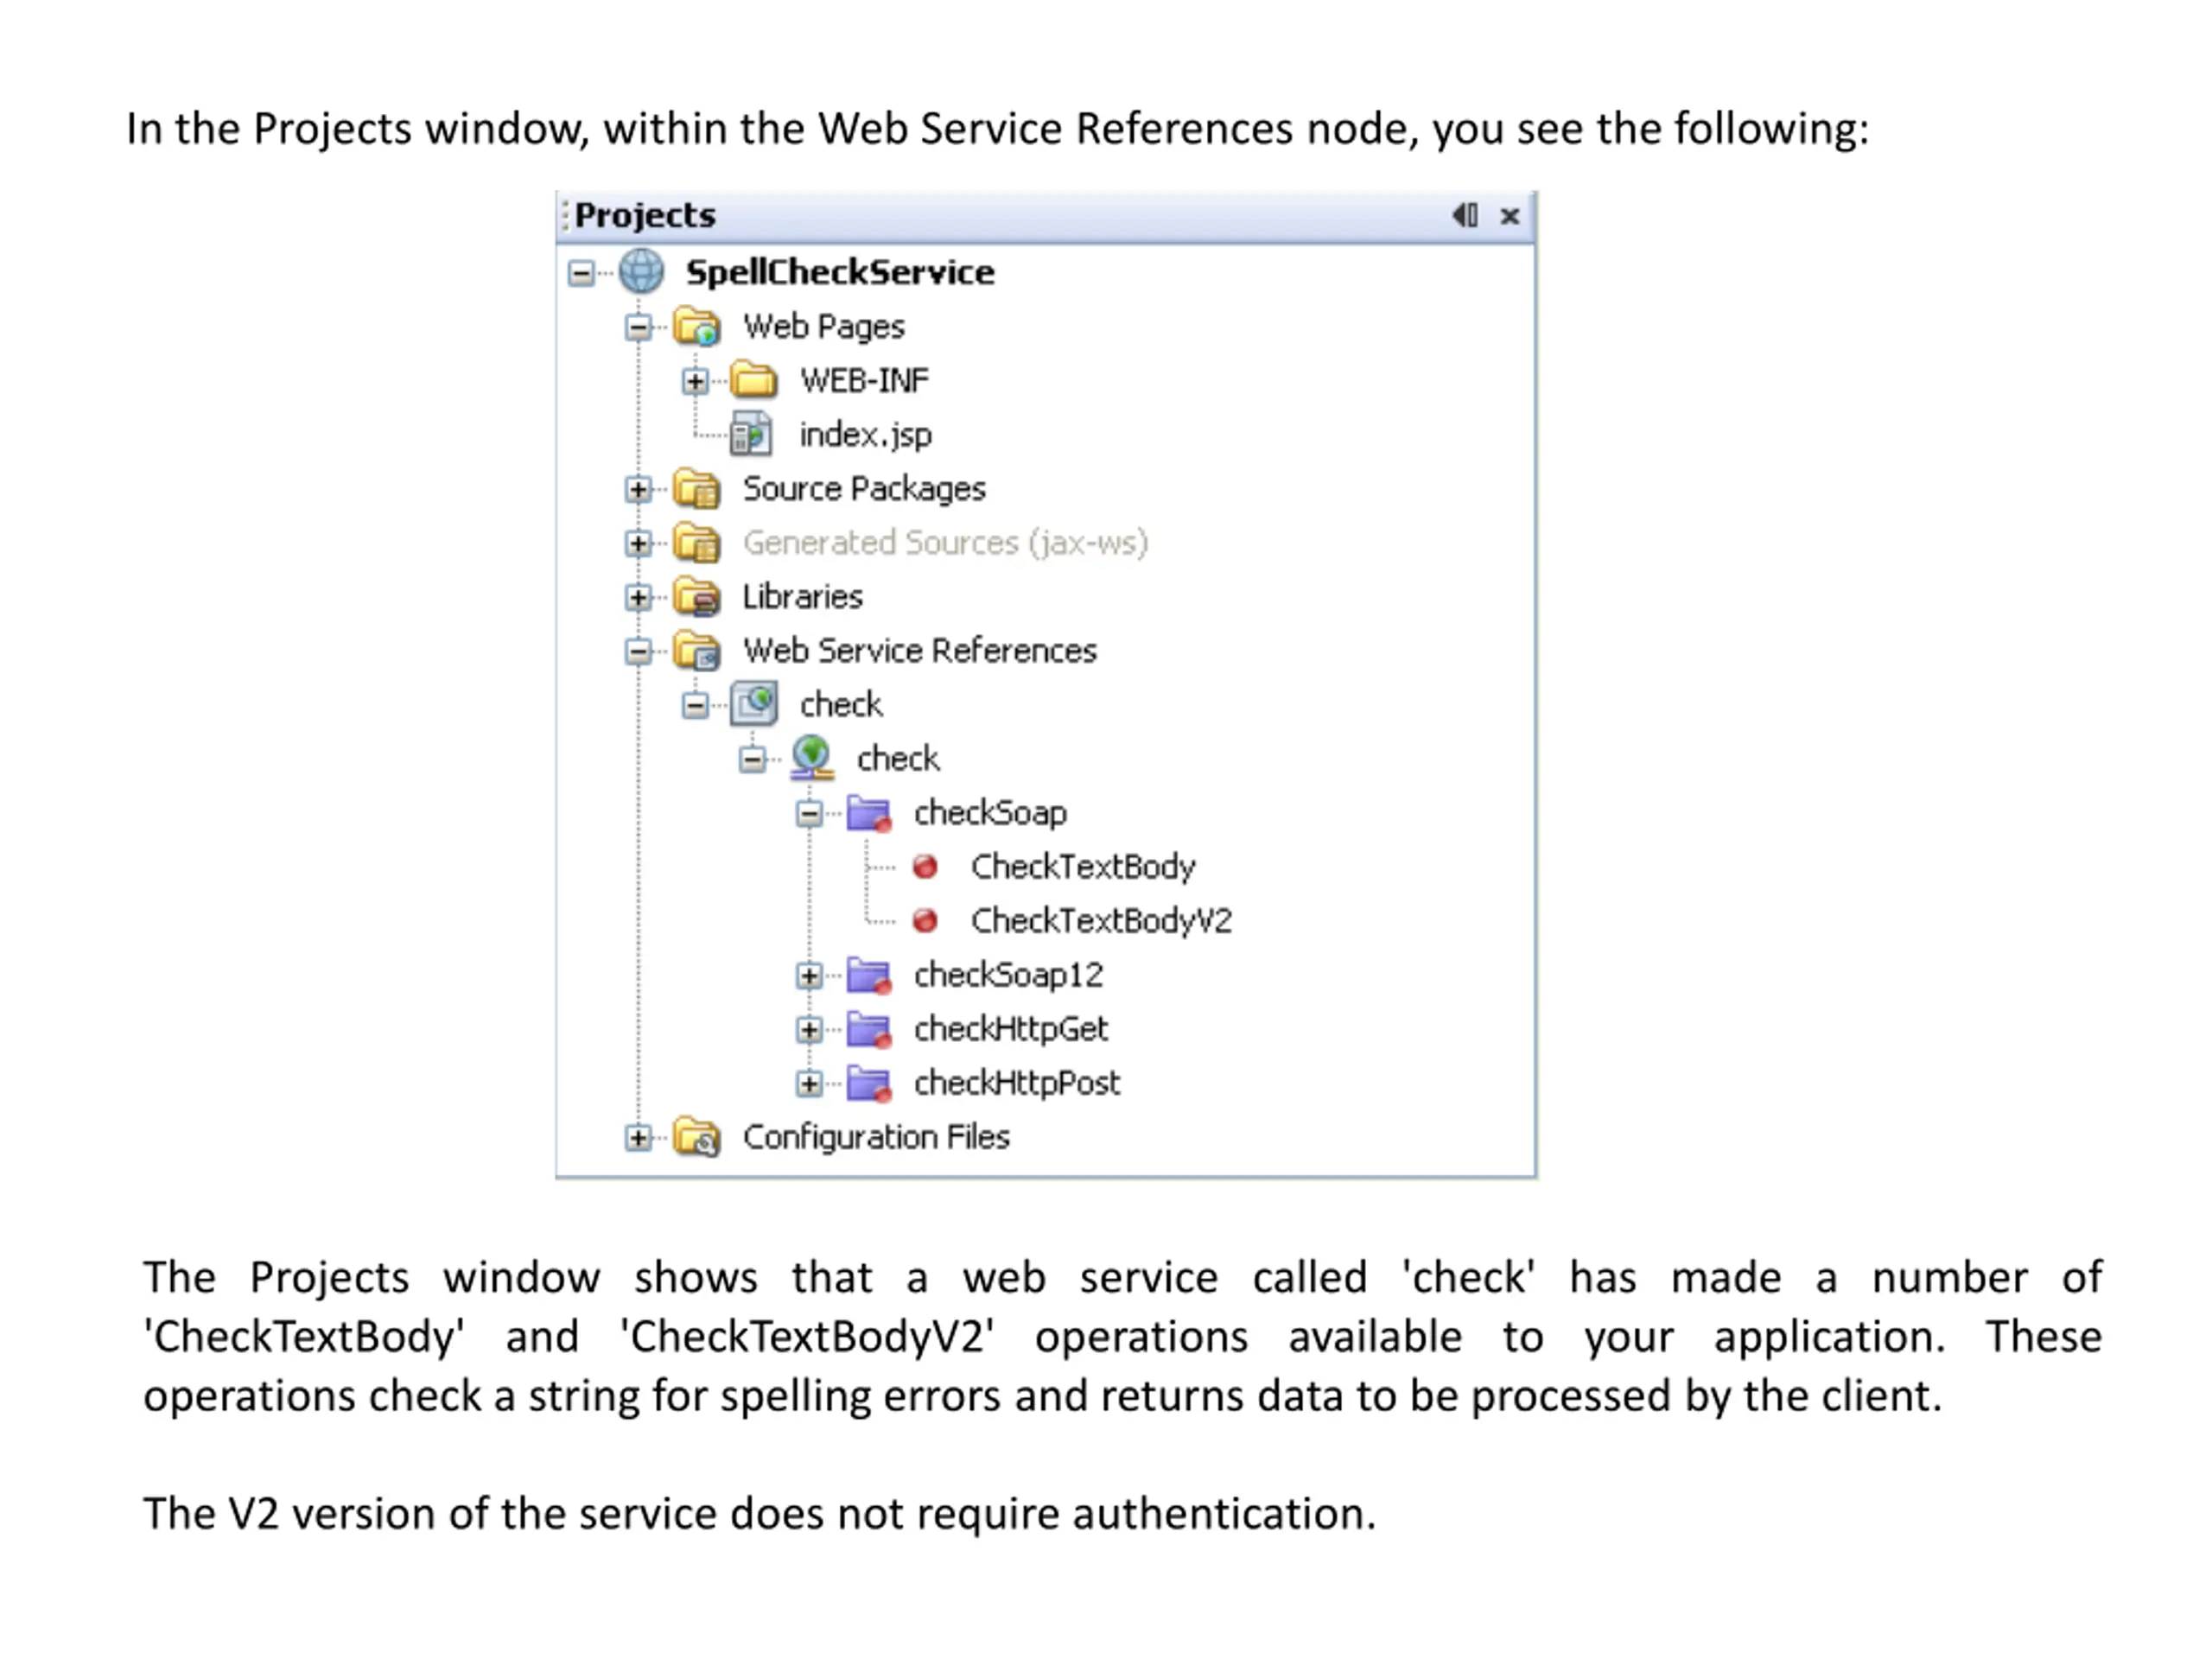Click the Libraries folder icon

696,597
